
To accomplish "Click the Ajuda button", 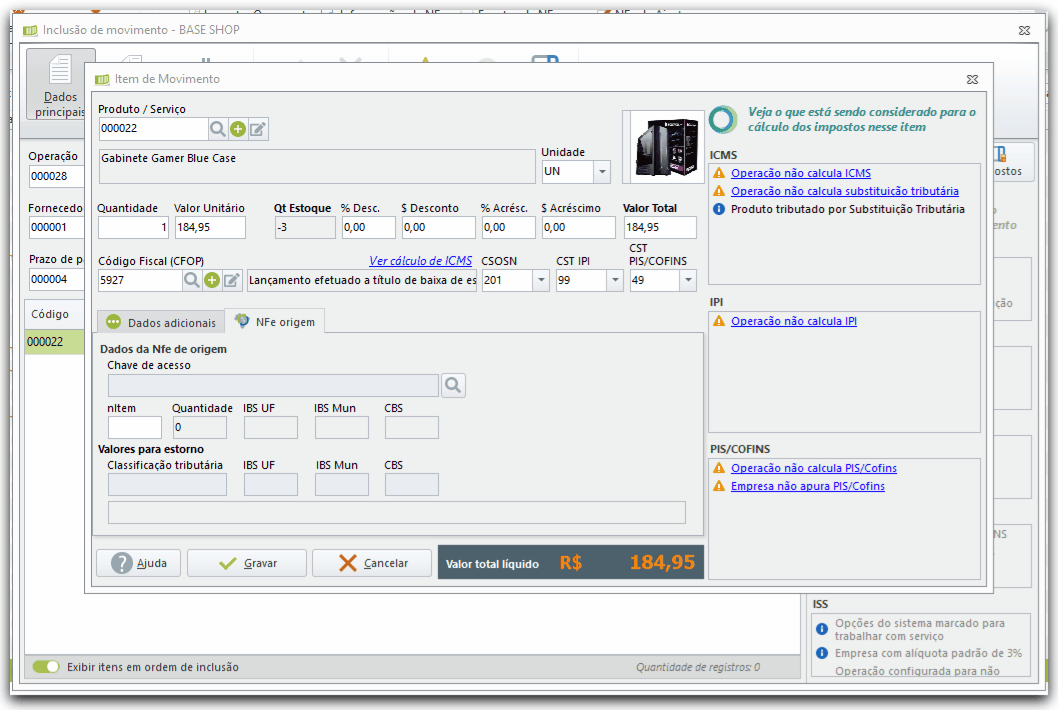I will coord(139,563).
